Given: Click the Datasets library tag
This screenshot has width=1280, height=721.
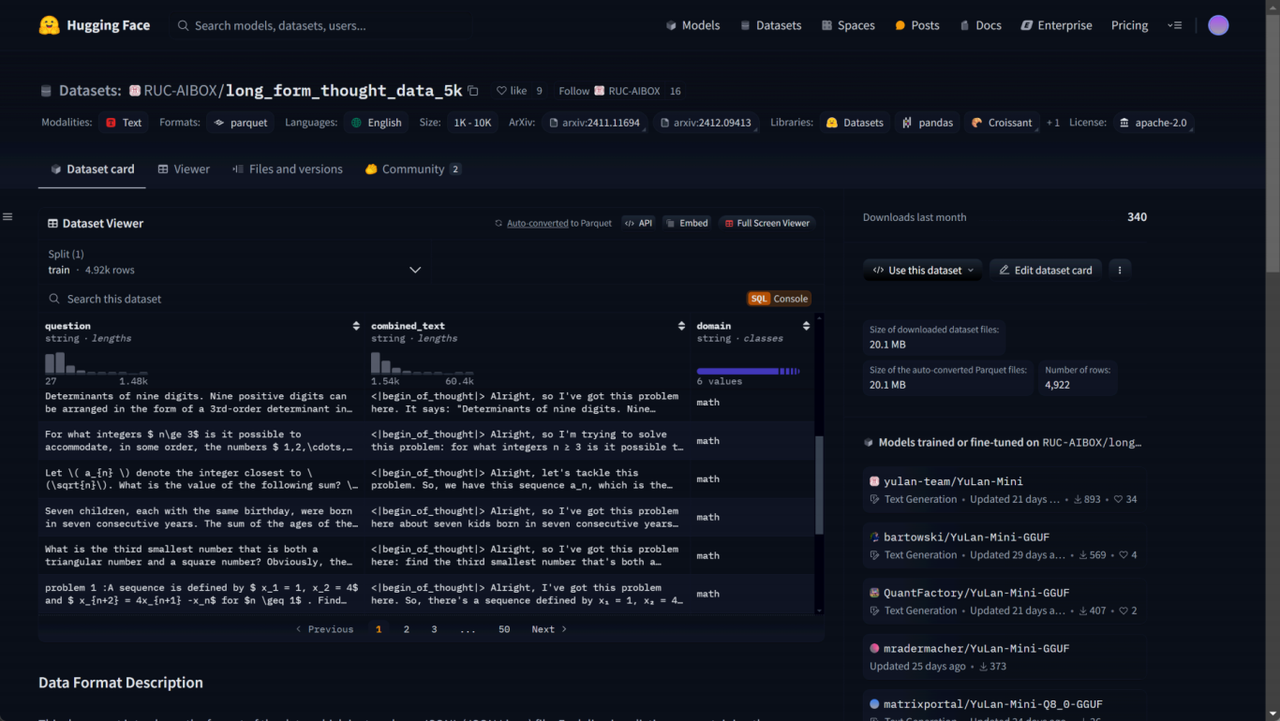Looking at the screenshot, I should pyautogui.click(x=855, y=122).
